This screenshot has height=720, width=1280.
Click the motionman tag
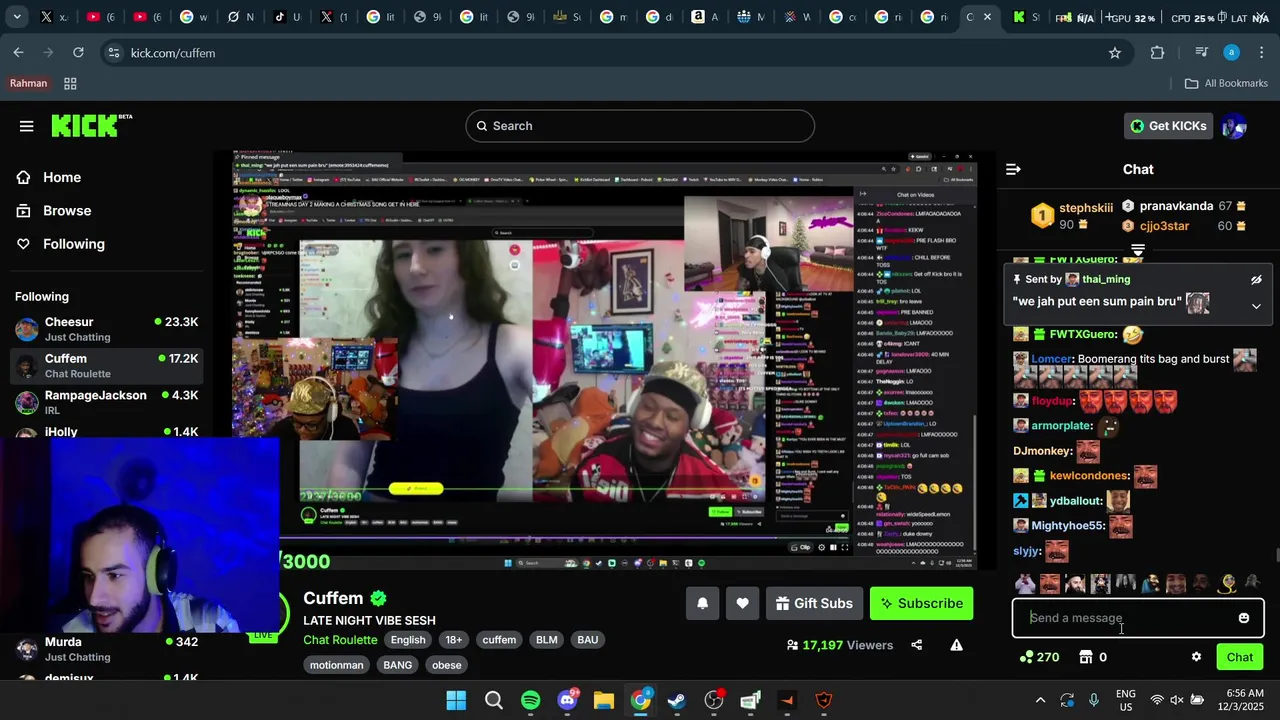coord(336,665)
